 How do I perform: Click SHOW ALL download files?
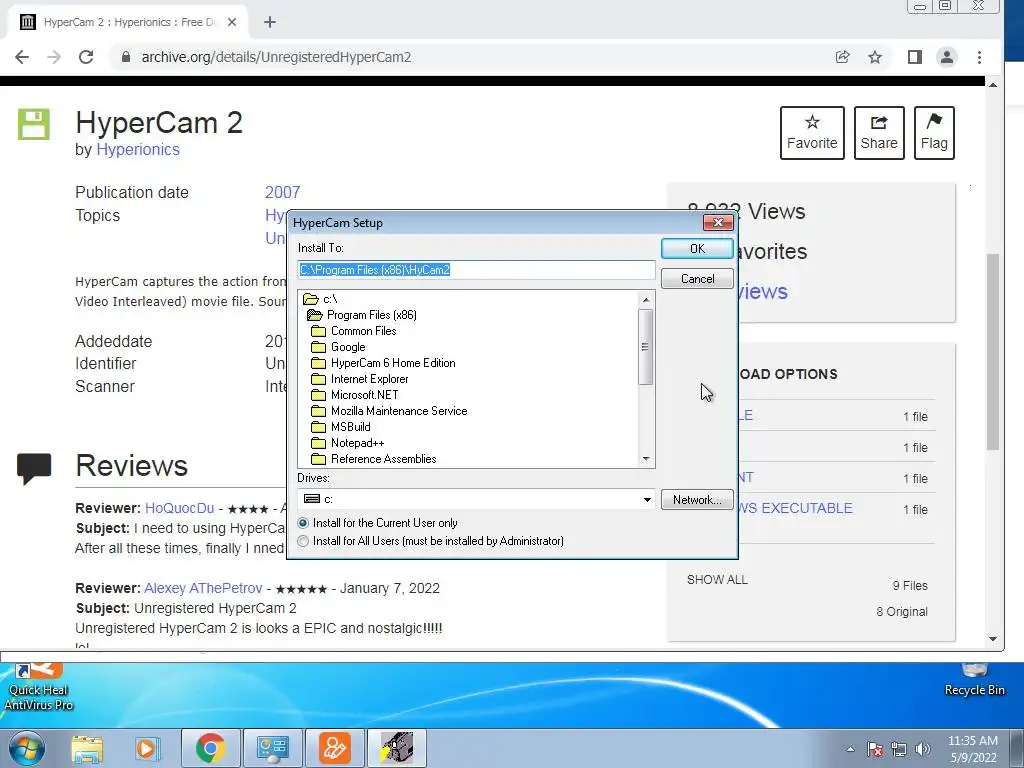click(x=717, y=580)
